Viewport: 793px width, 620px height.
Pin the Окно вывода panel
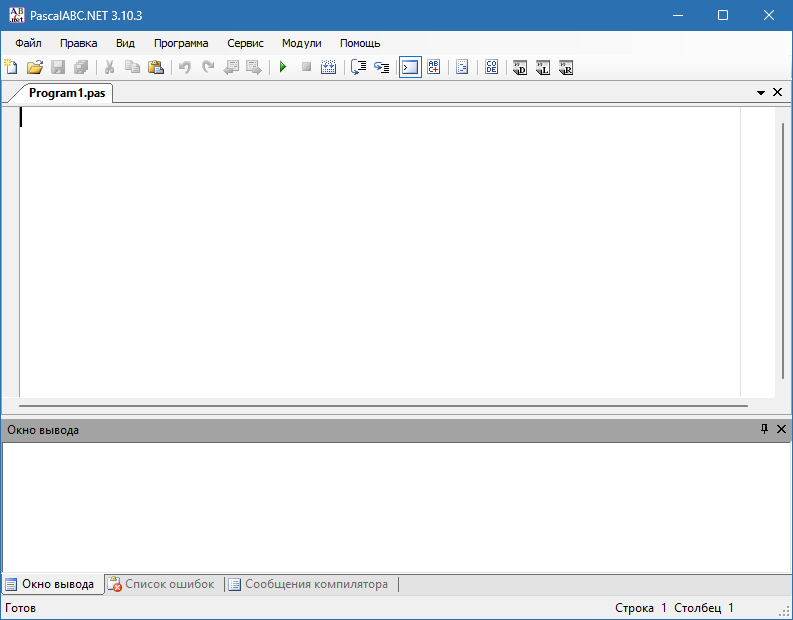764,429
